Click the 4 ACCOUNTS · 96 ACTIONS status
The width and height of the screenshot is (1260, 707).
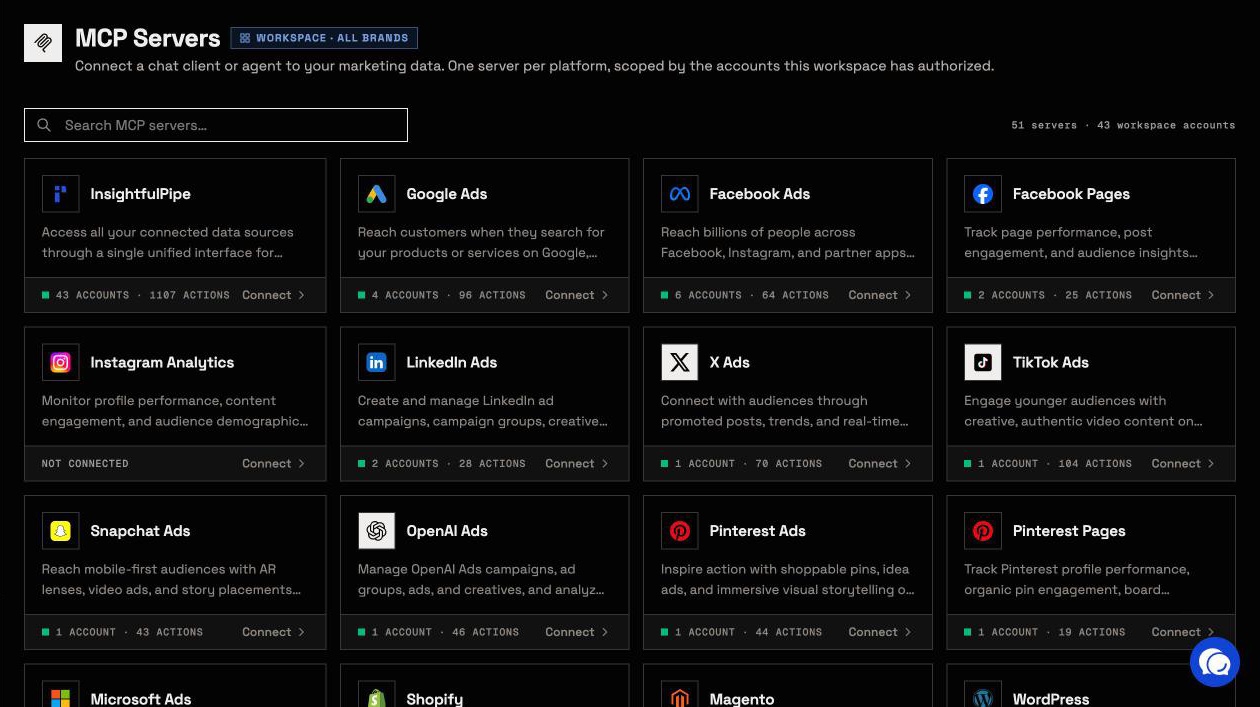442,295
